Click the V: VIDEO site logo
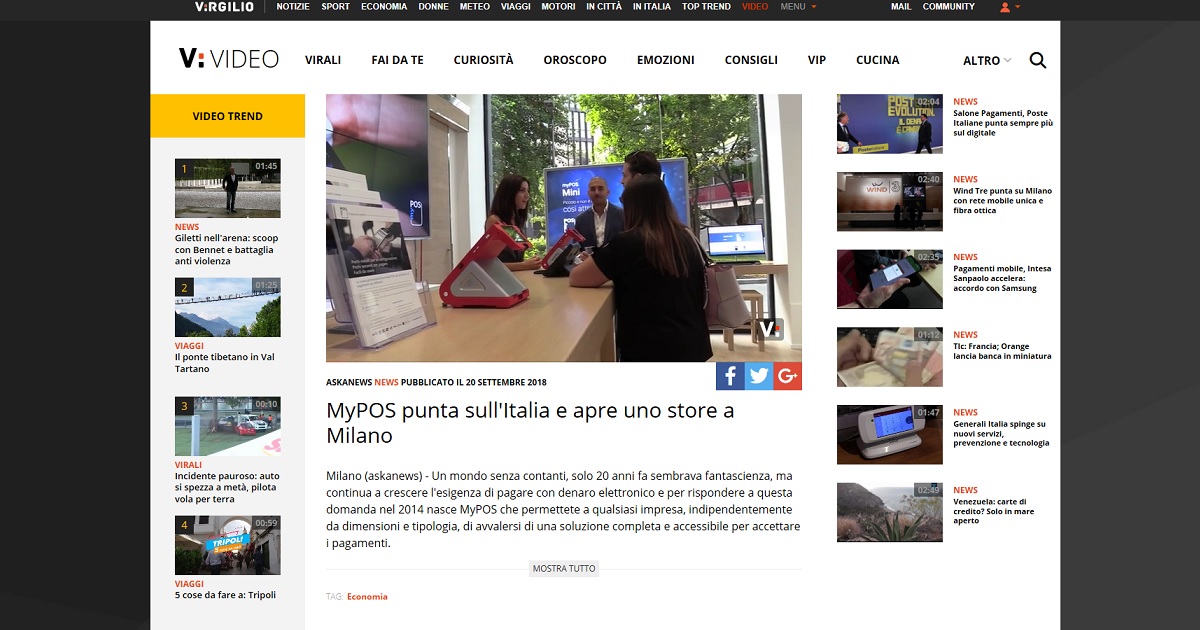This screenshot has width=1200, height=630. 229,59
